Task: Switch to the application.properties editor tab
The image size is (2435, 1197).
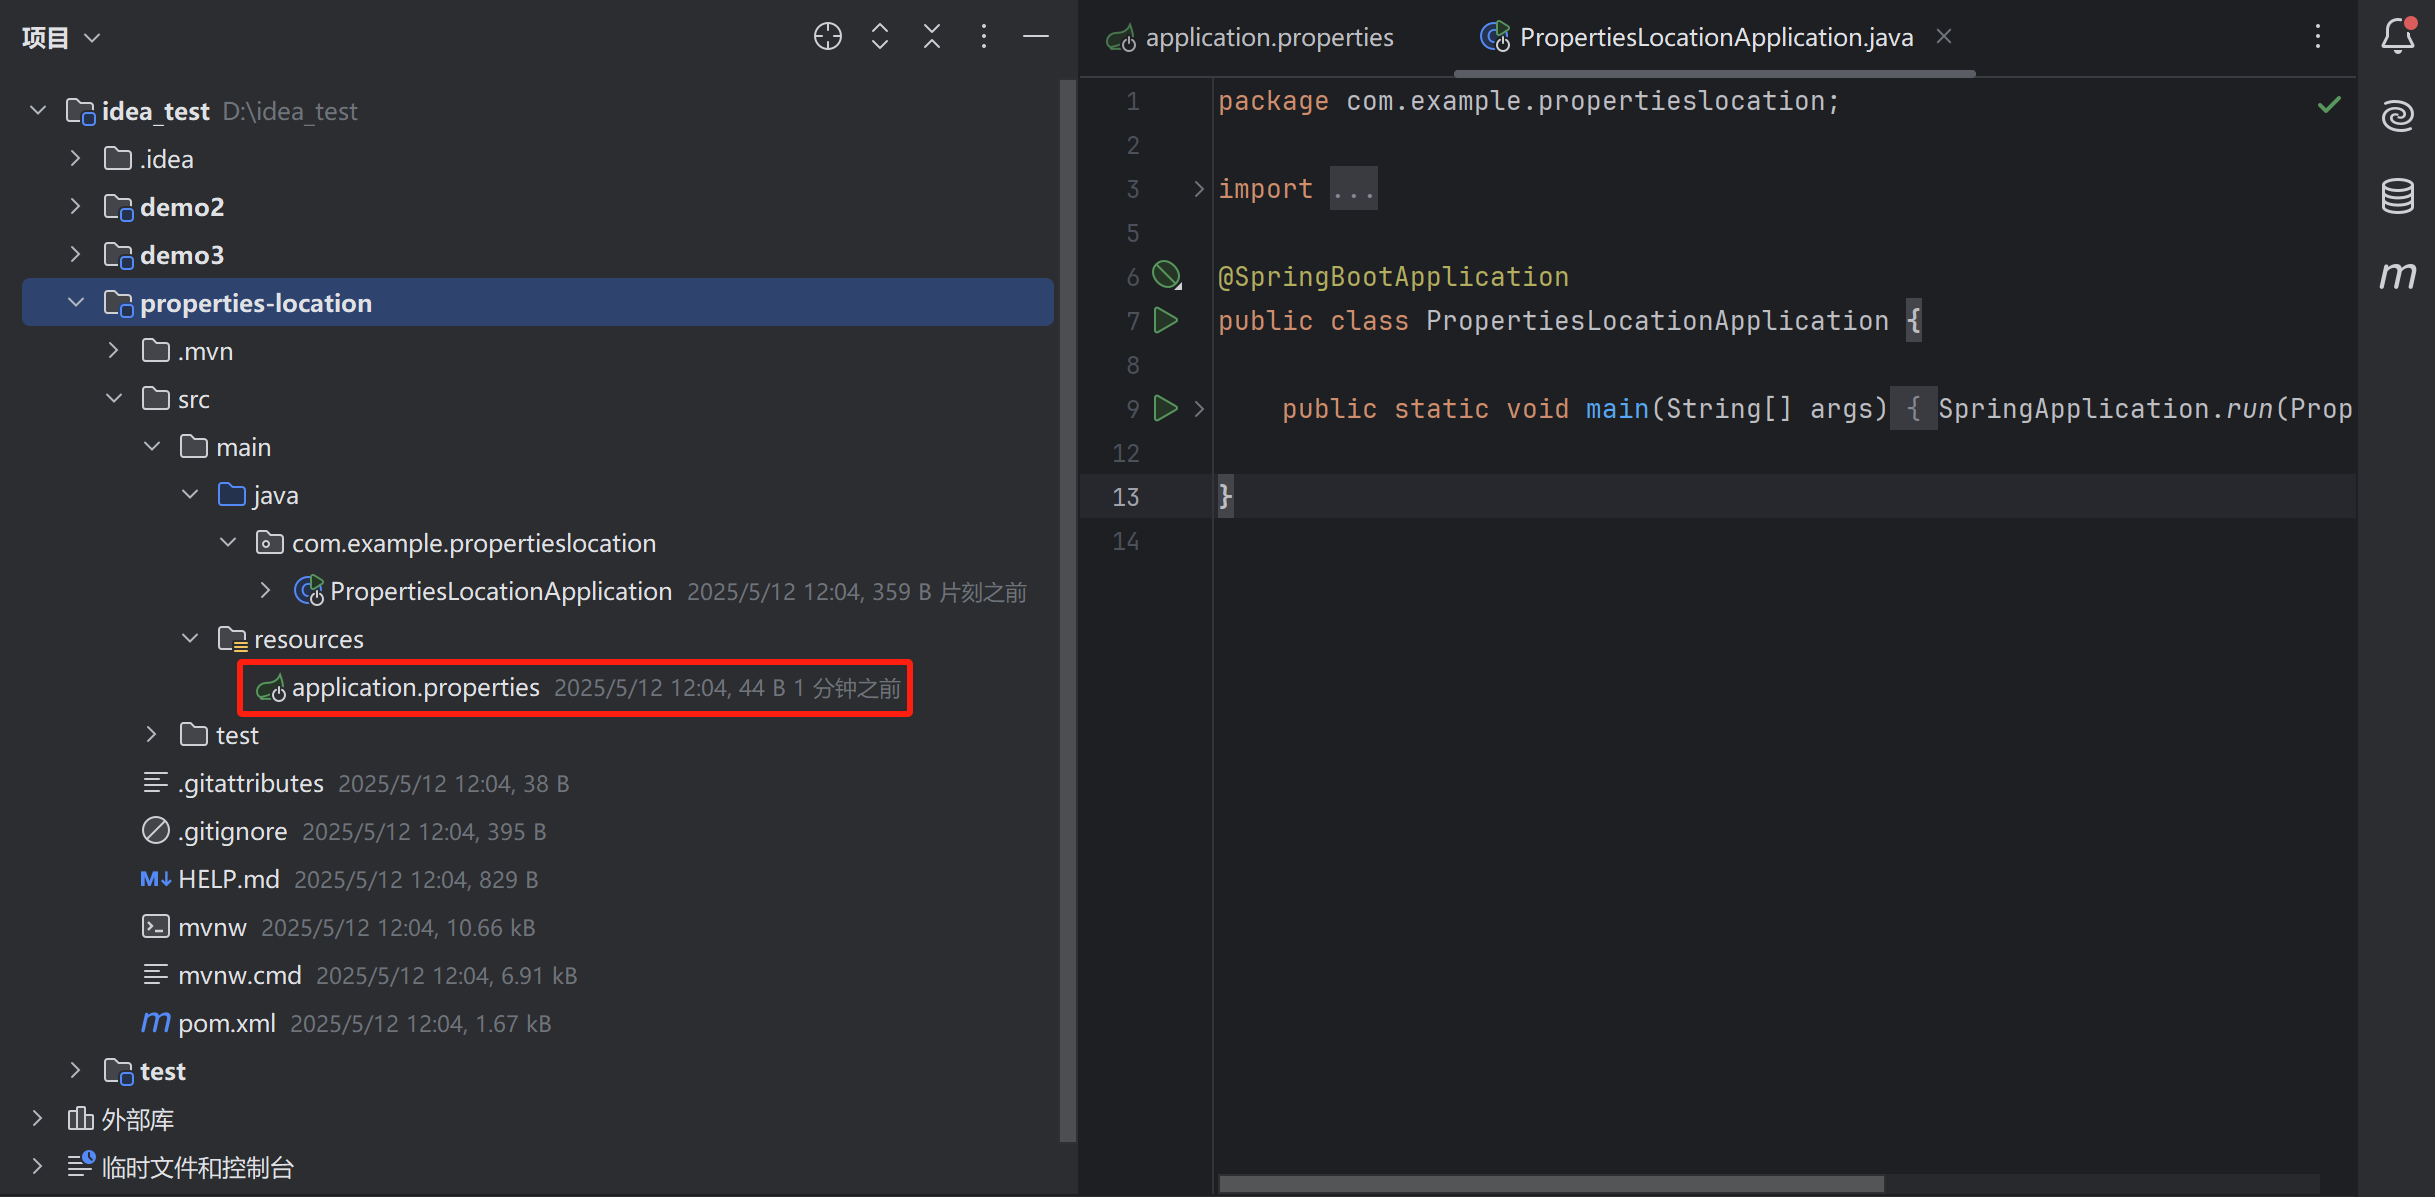Action: coord(1268,38)
